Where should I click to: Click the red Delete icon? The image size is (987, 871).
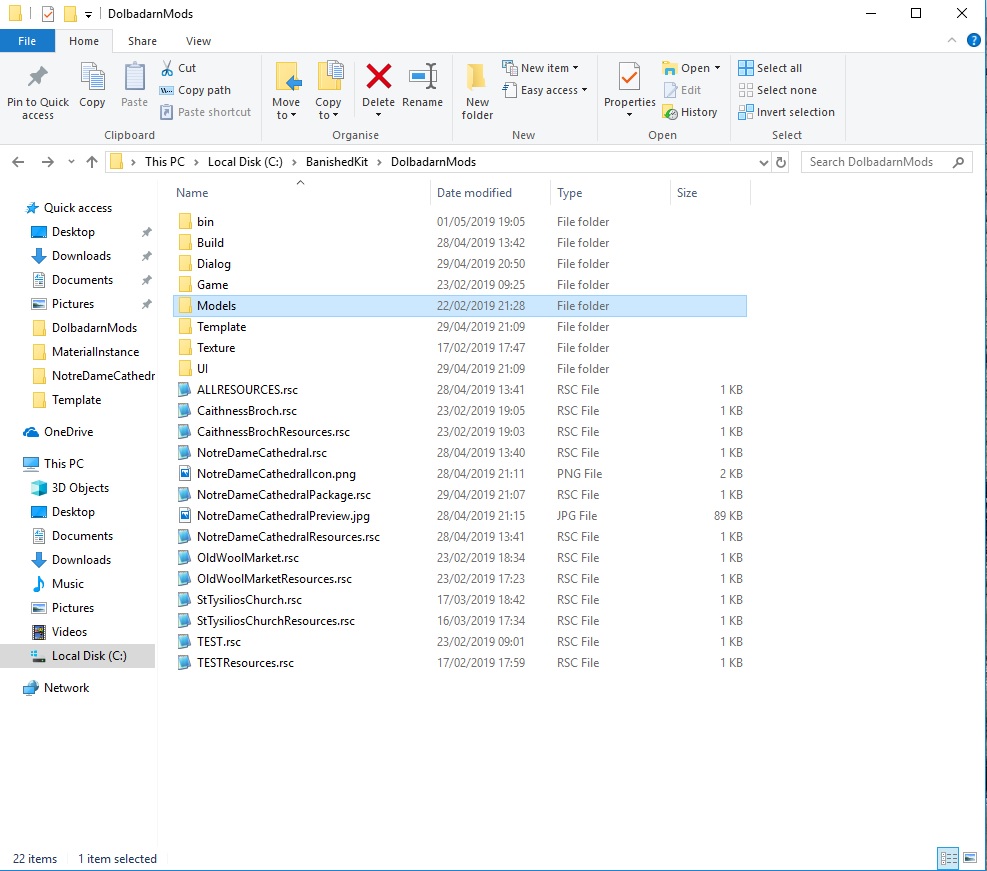378,77
